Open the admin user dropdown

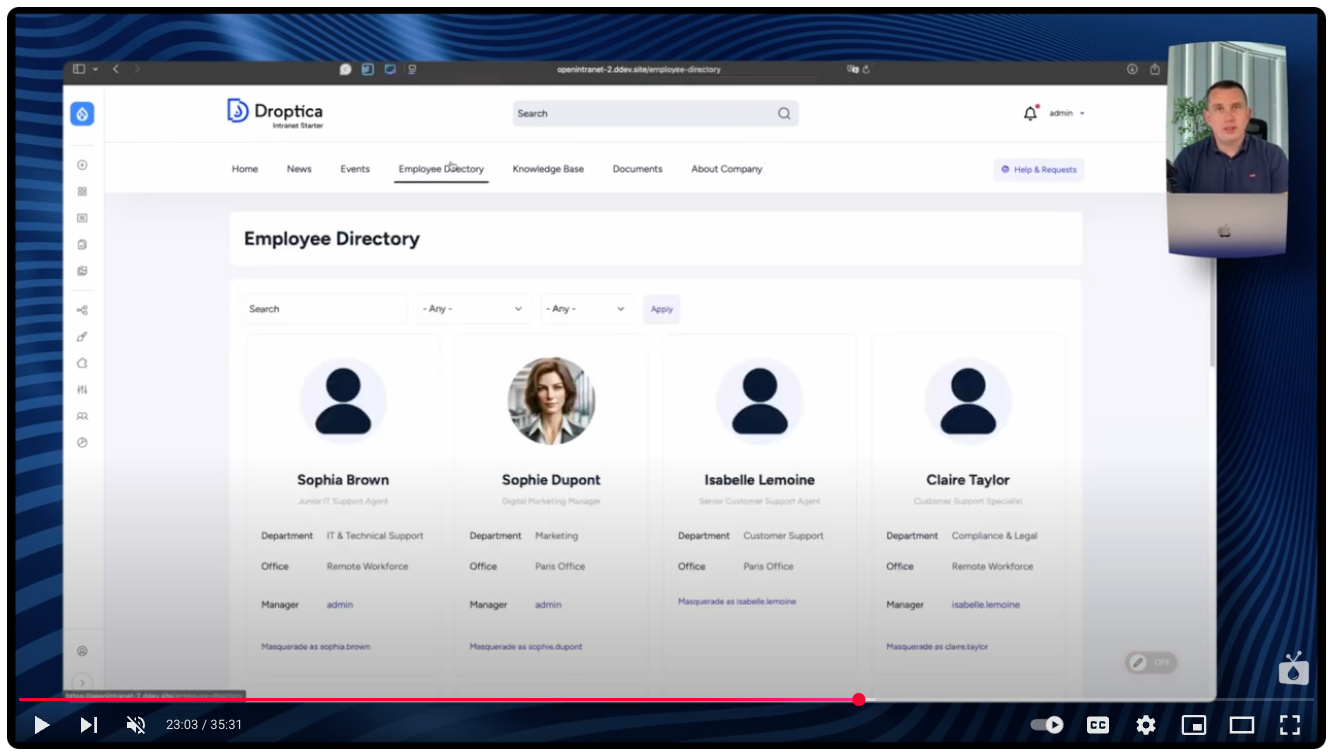(x=1066, y=114)
